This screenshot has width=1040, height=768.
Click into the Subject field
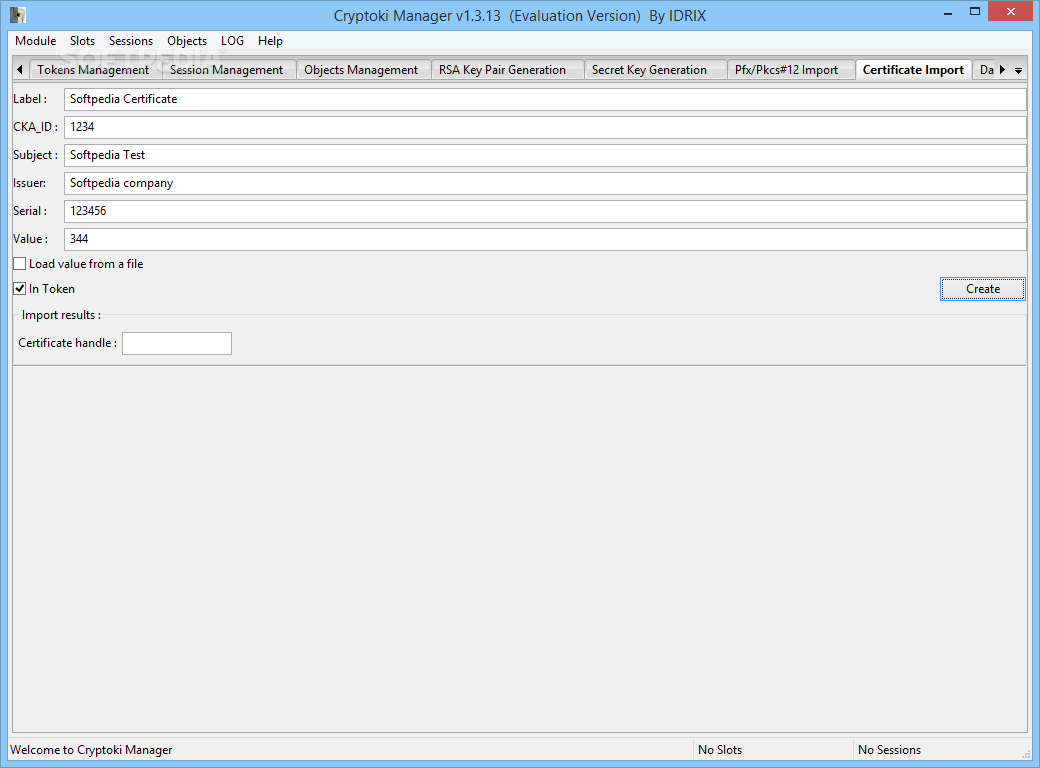click(x=545, y=155)
